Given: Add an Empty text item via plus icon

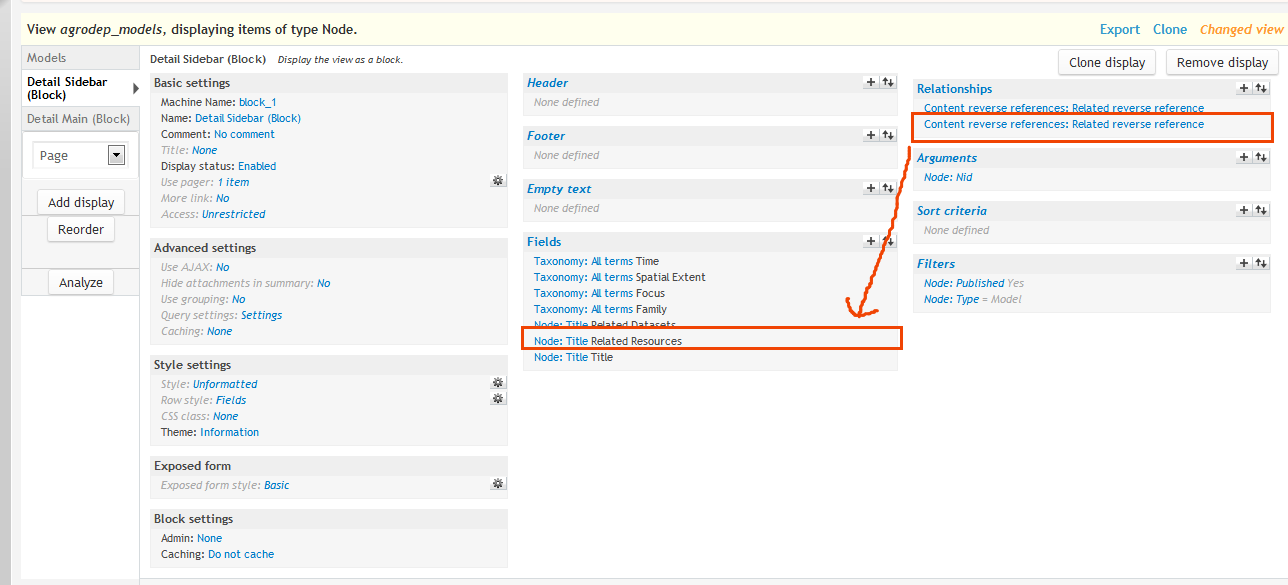Looking at the screenshot, I should click(x=871, y=189).
